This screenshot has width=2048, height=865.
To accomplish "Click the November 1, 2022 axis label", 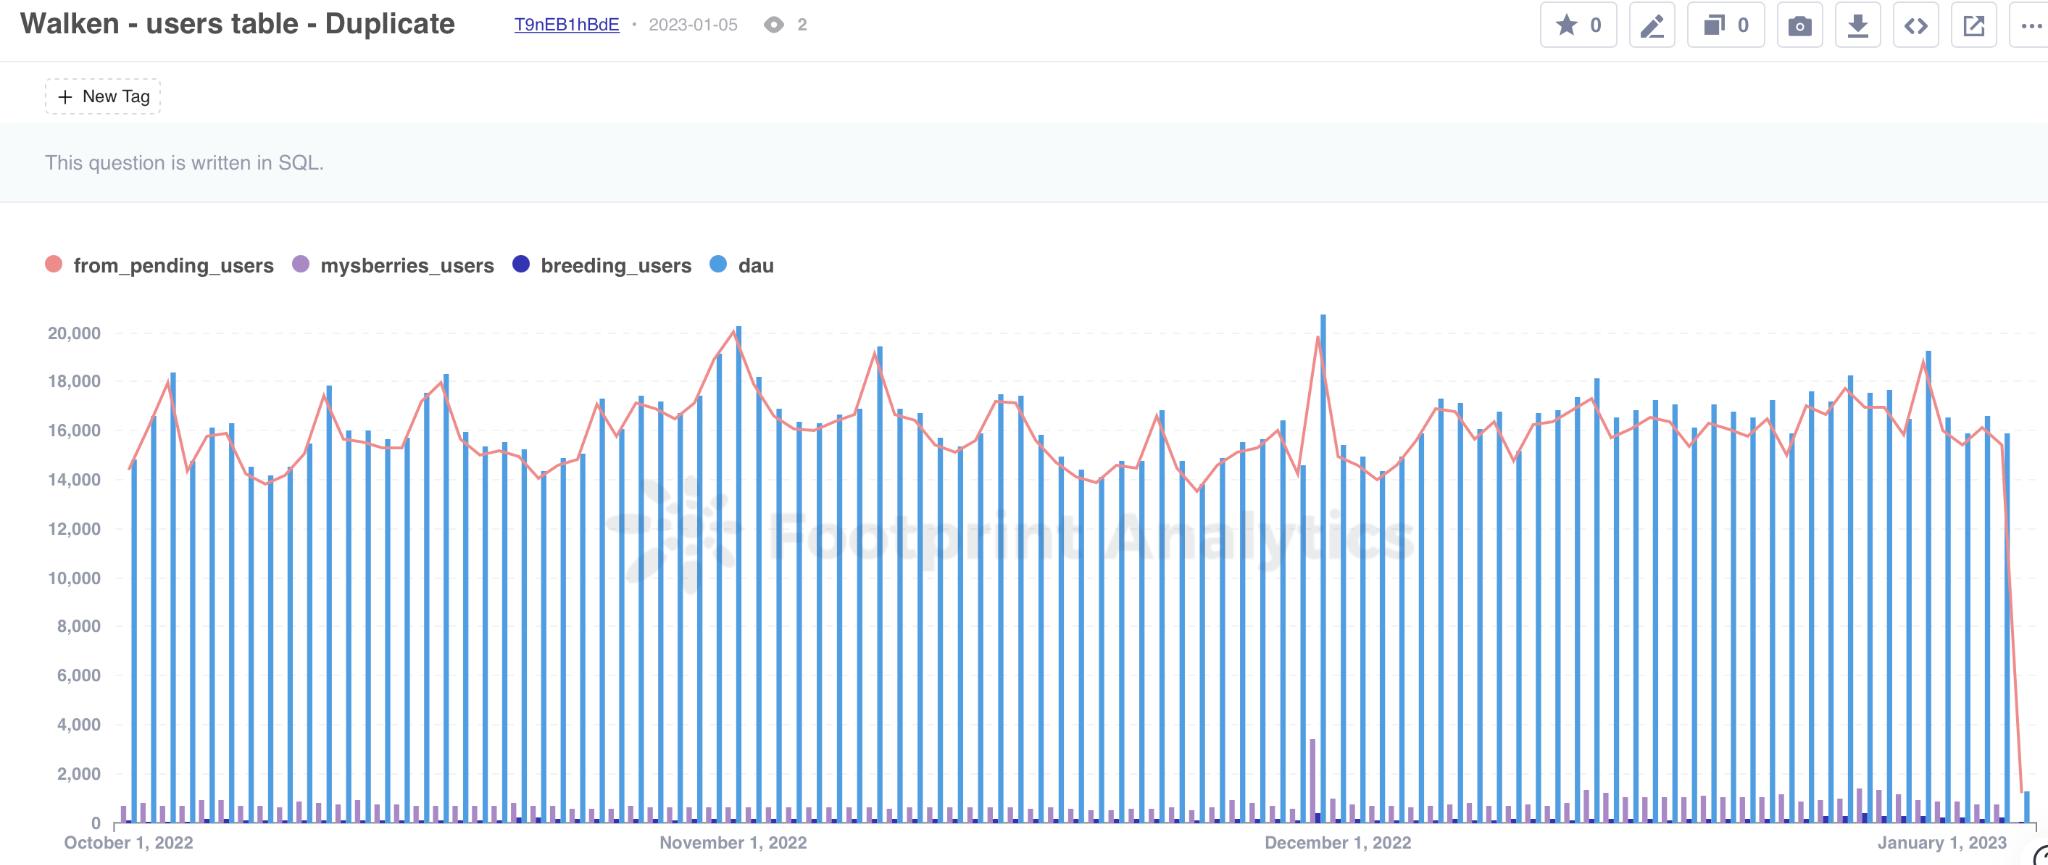I will coord(733,842).
